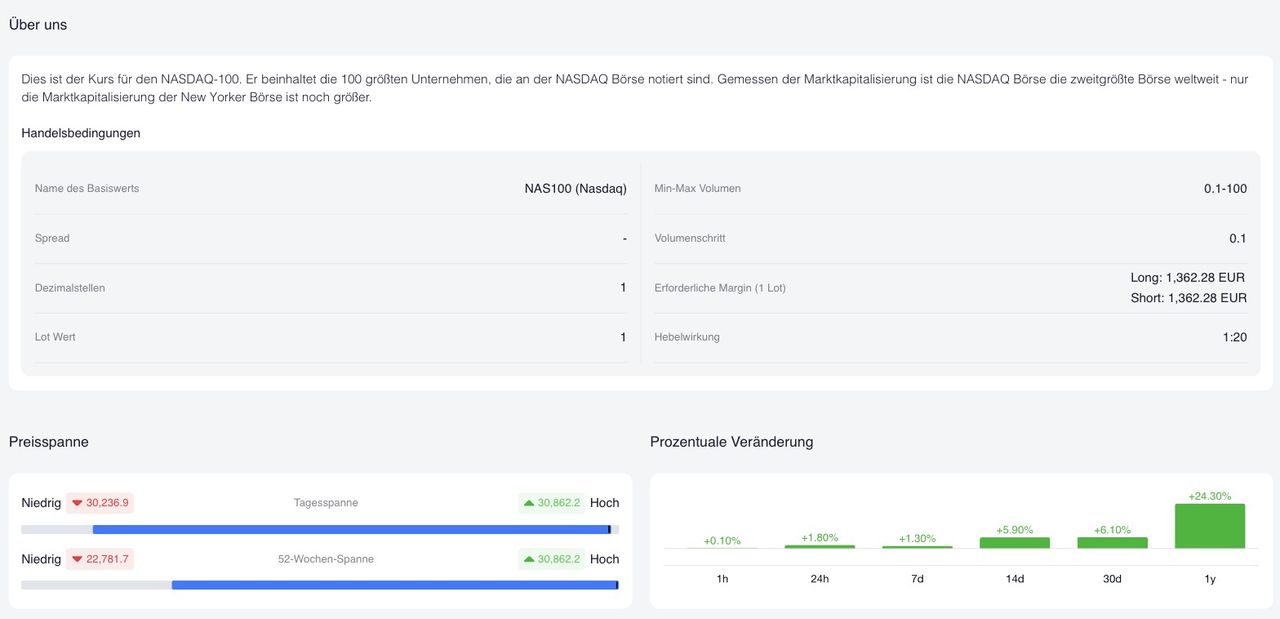Select the 24h bar in the percentage change chart
Screen dimensions: 1280x619
[820, 546]
